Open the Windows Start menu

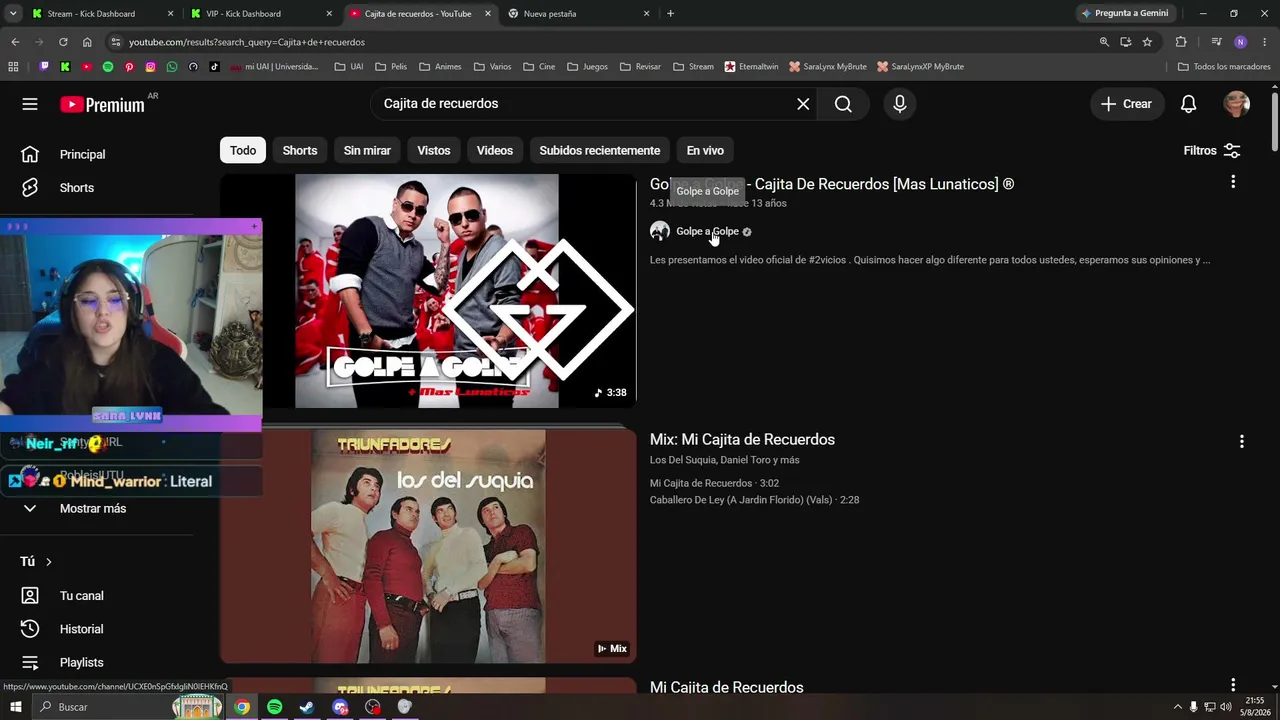16,707
